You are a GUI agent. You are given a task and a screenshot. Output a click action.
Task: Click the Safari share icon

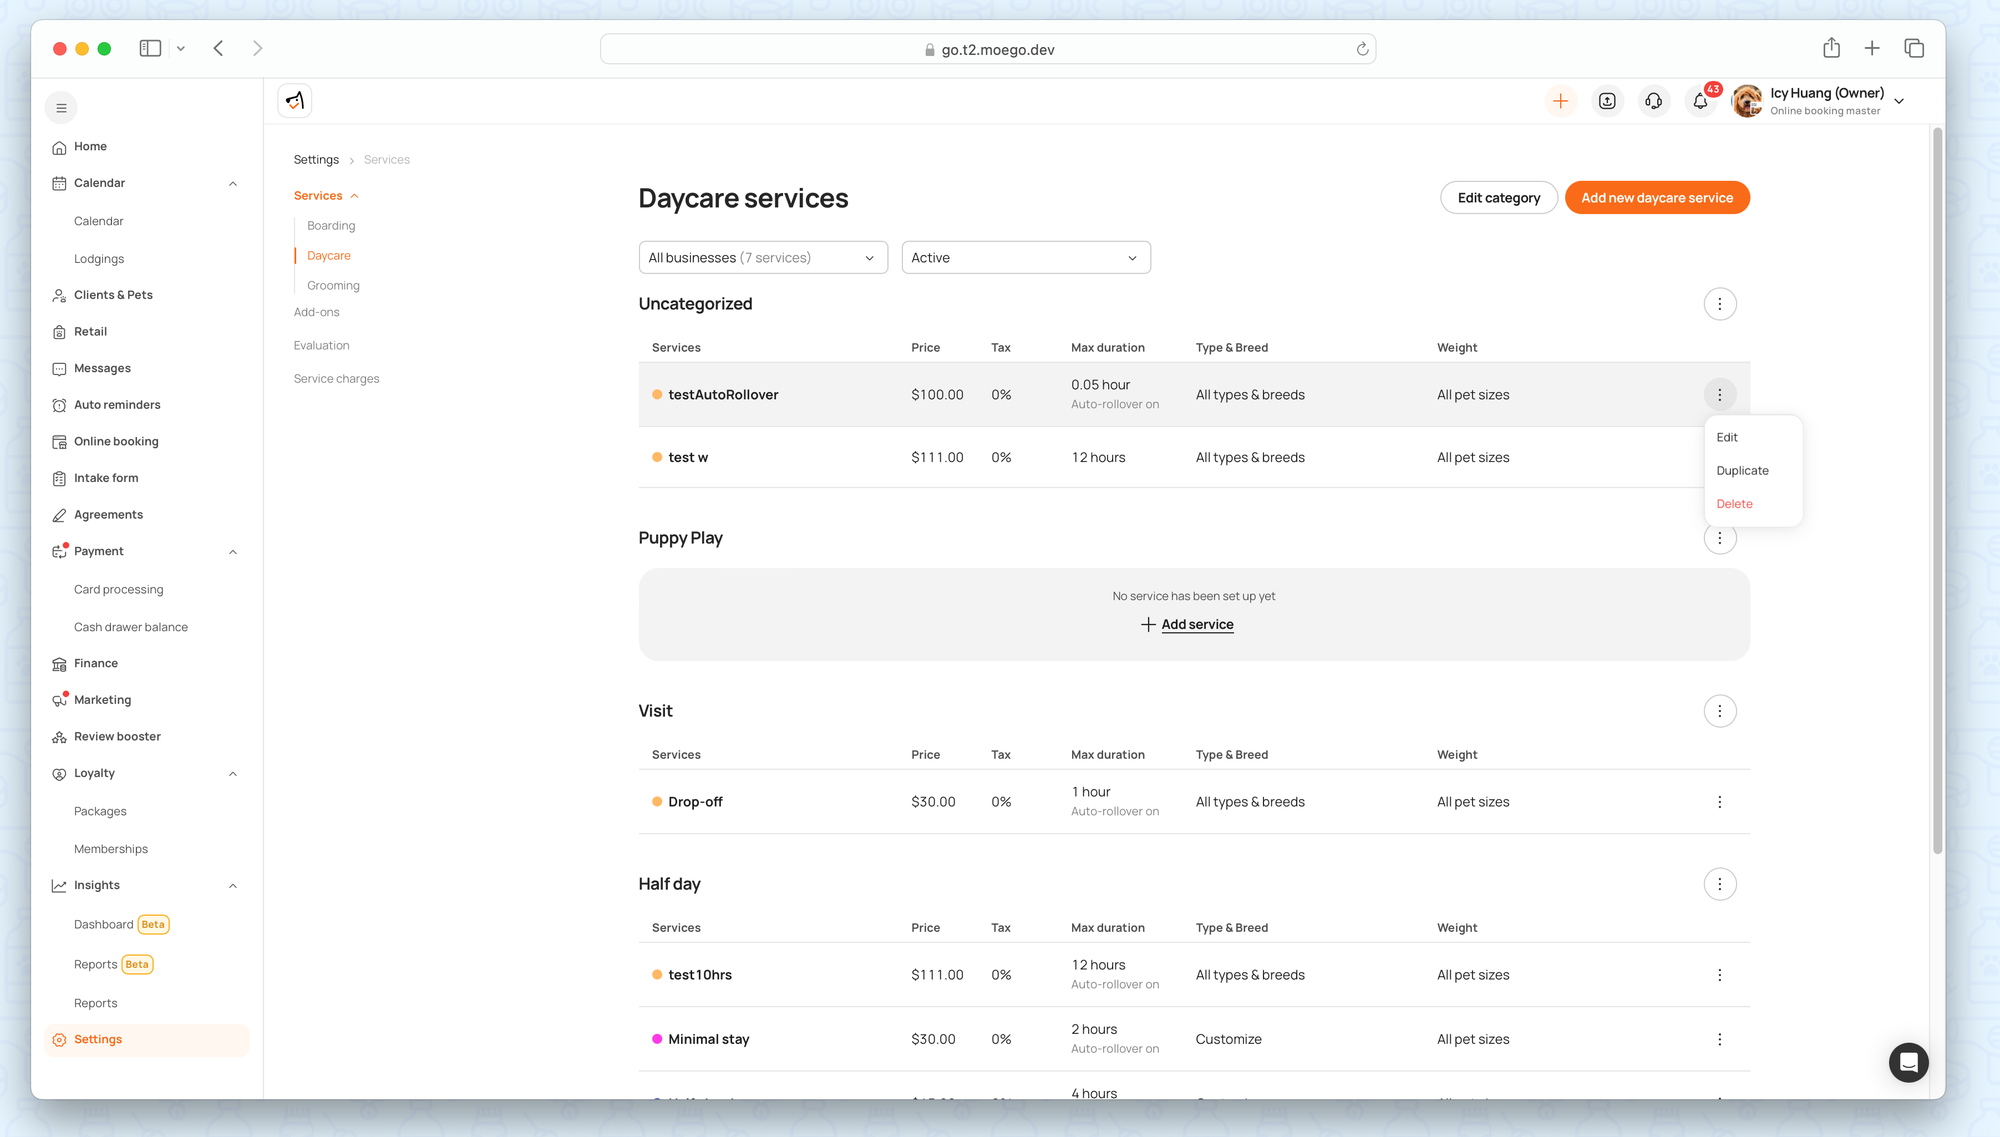click(1831, 48)
